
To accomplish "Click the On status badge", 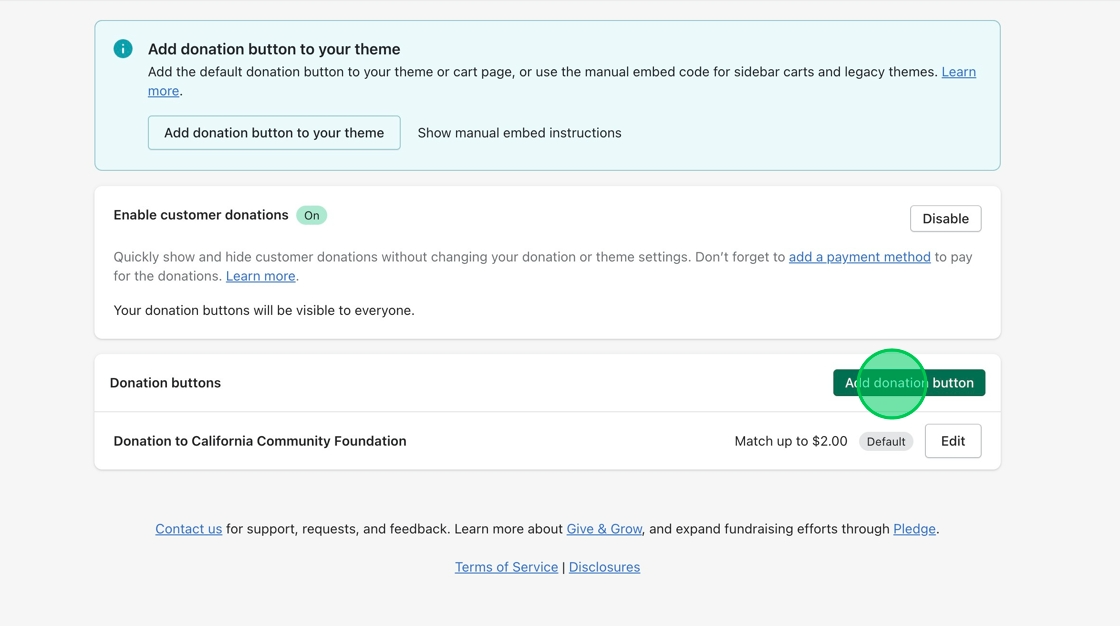I will tap(311, 215).
